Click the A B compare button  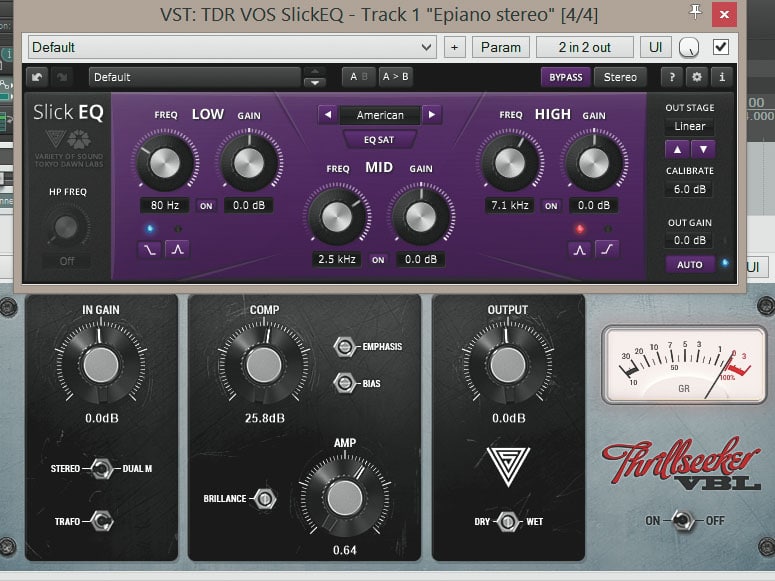coord(359,77)
